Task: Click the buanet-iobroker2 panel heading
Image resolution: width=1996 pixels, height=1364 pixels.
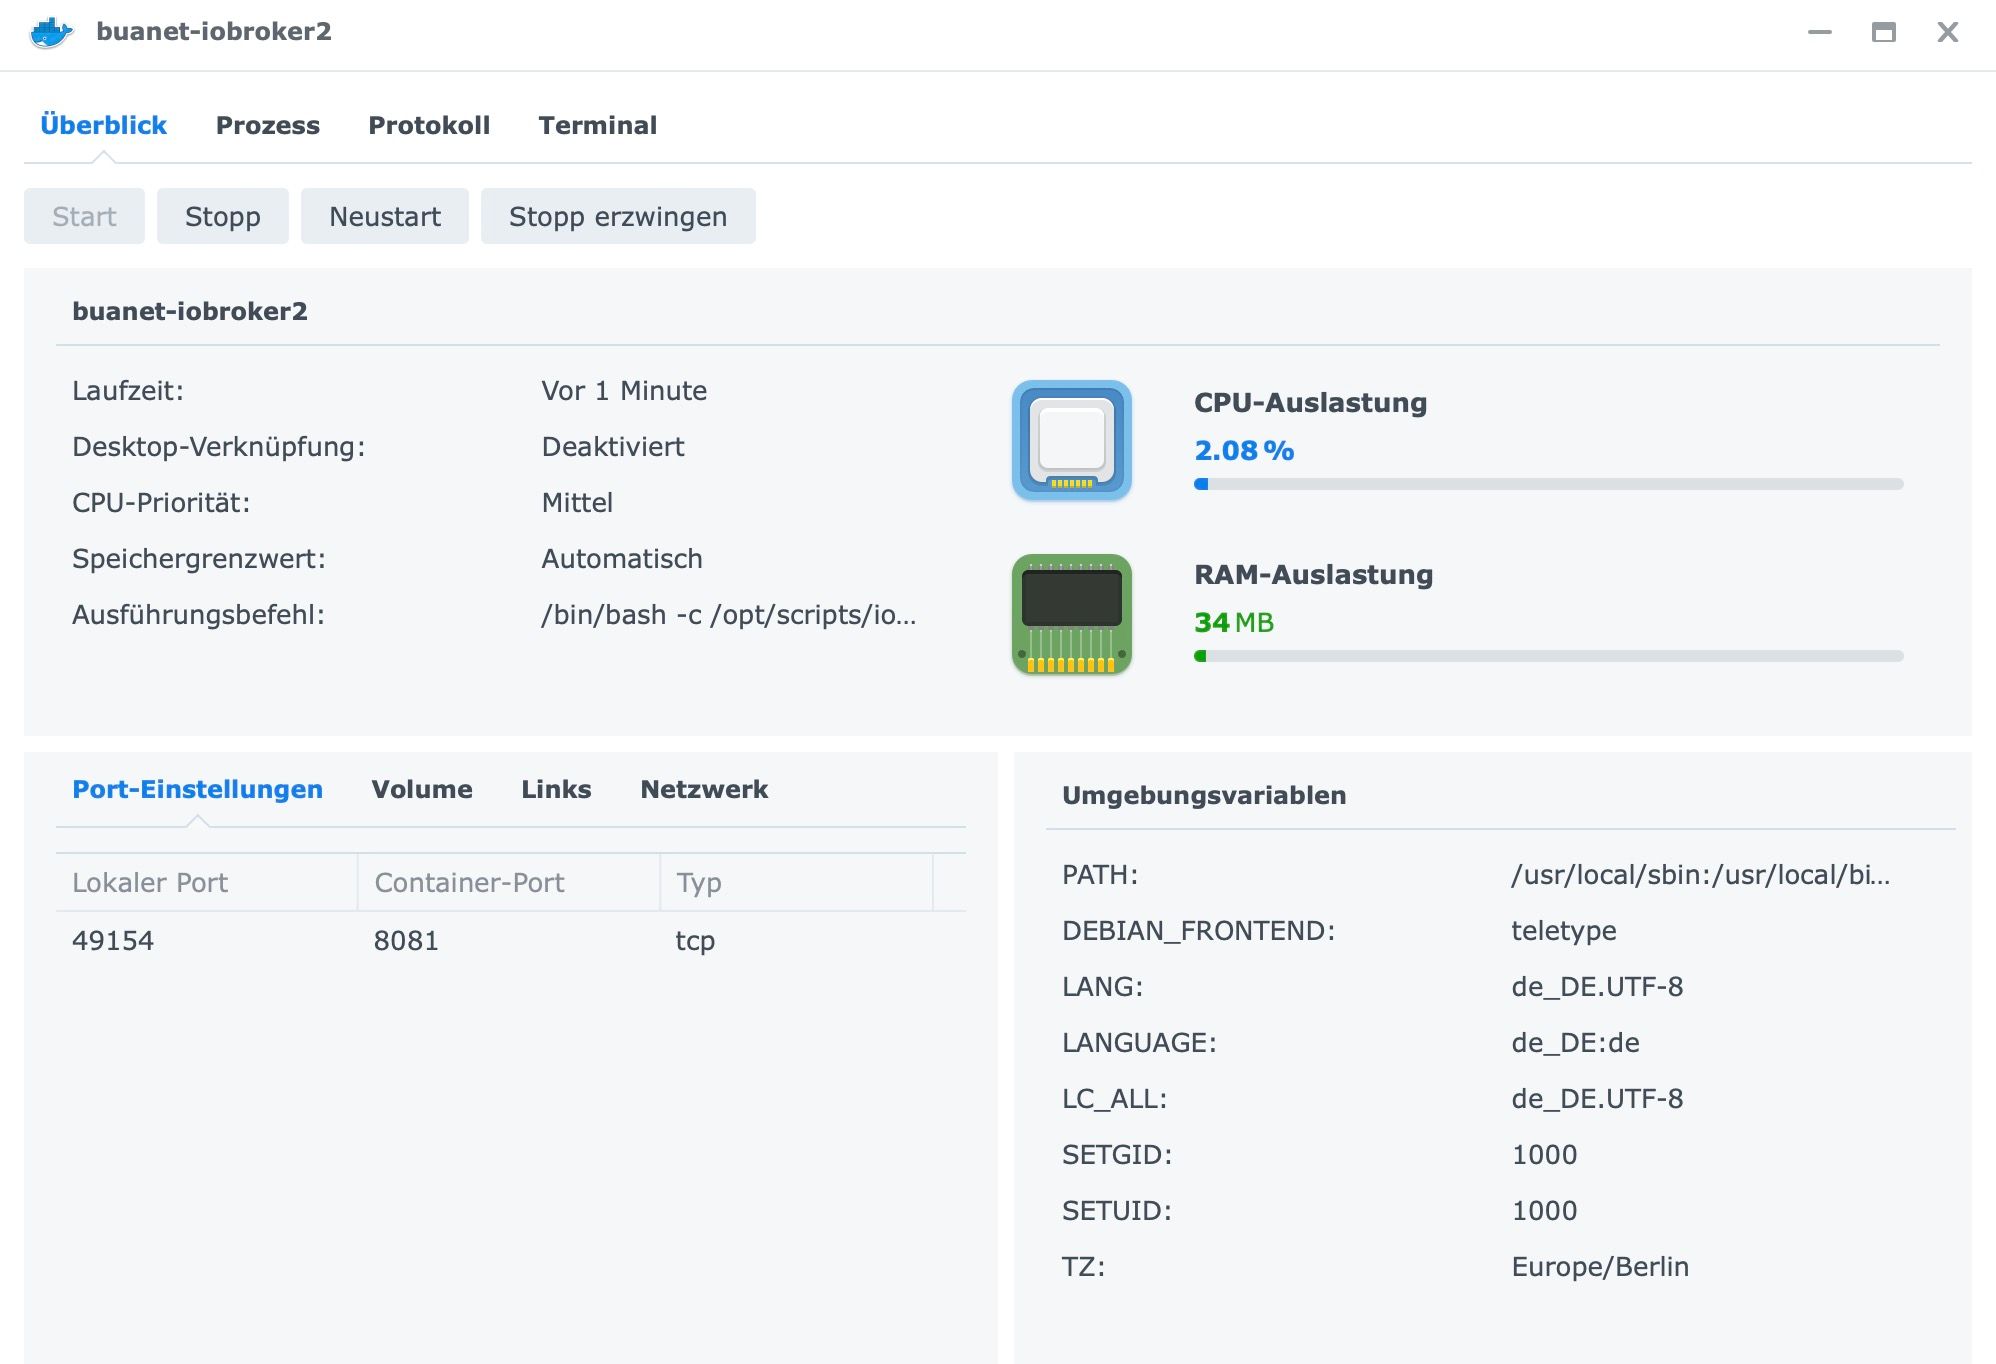Action: click(190, 311)
